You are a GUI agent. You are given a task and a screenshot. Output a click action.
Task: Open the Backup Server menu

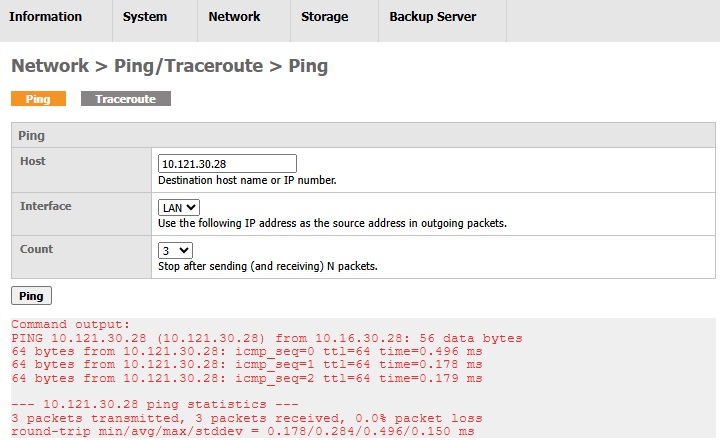point(432,17)
